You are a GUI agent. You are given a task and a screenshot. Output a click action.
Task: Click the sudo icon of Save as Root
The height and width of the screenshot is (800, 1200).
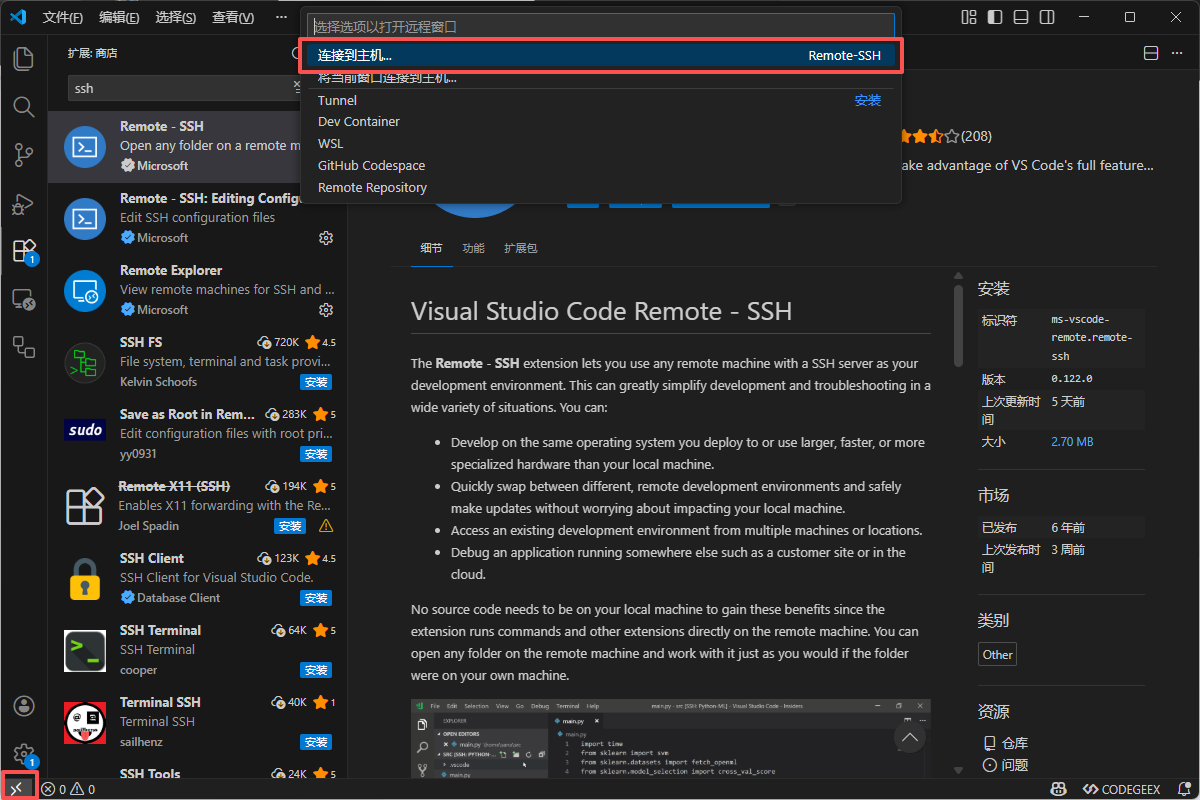[x=85, y=431]
